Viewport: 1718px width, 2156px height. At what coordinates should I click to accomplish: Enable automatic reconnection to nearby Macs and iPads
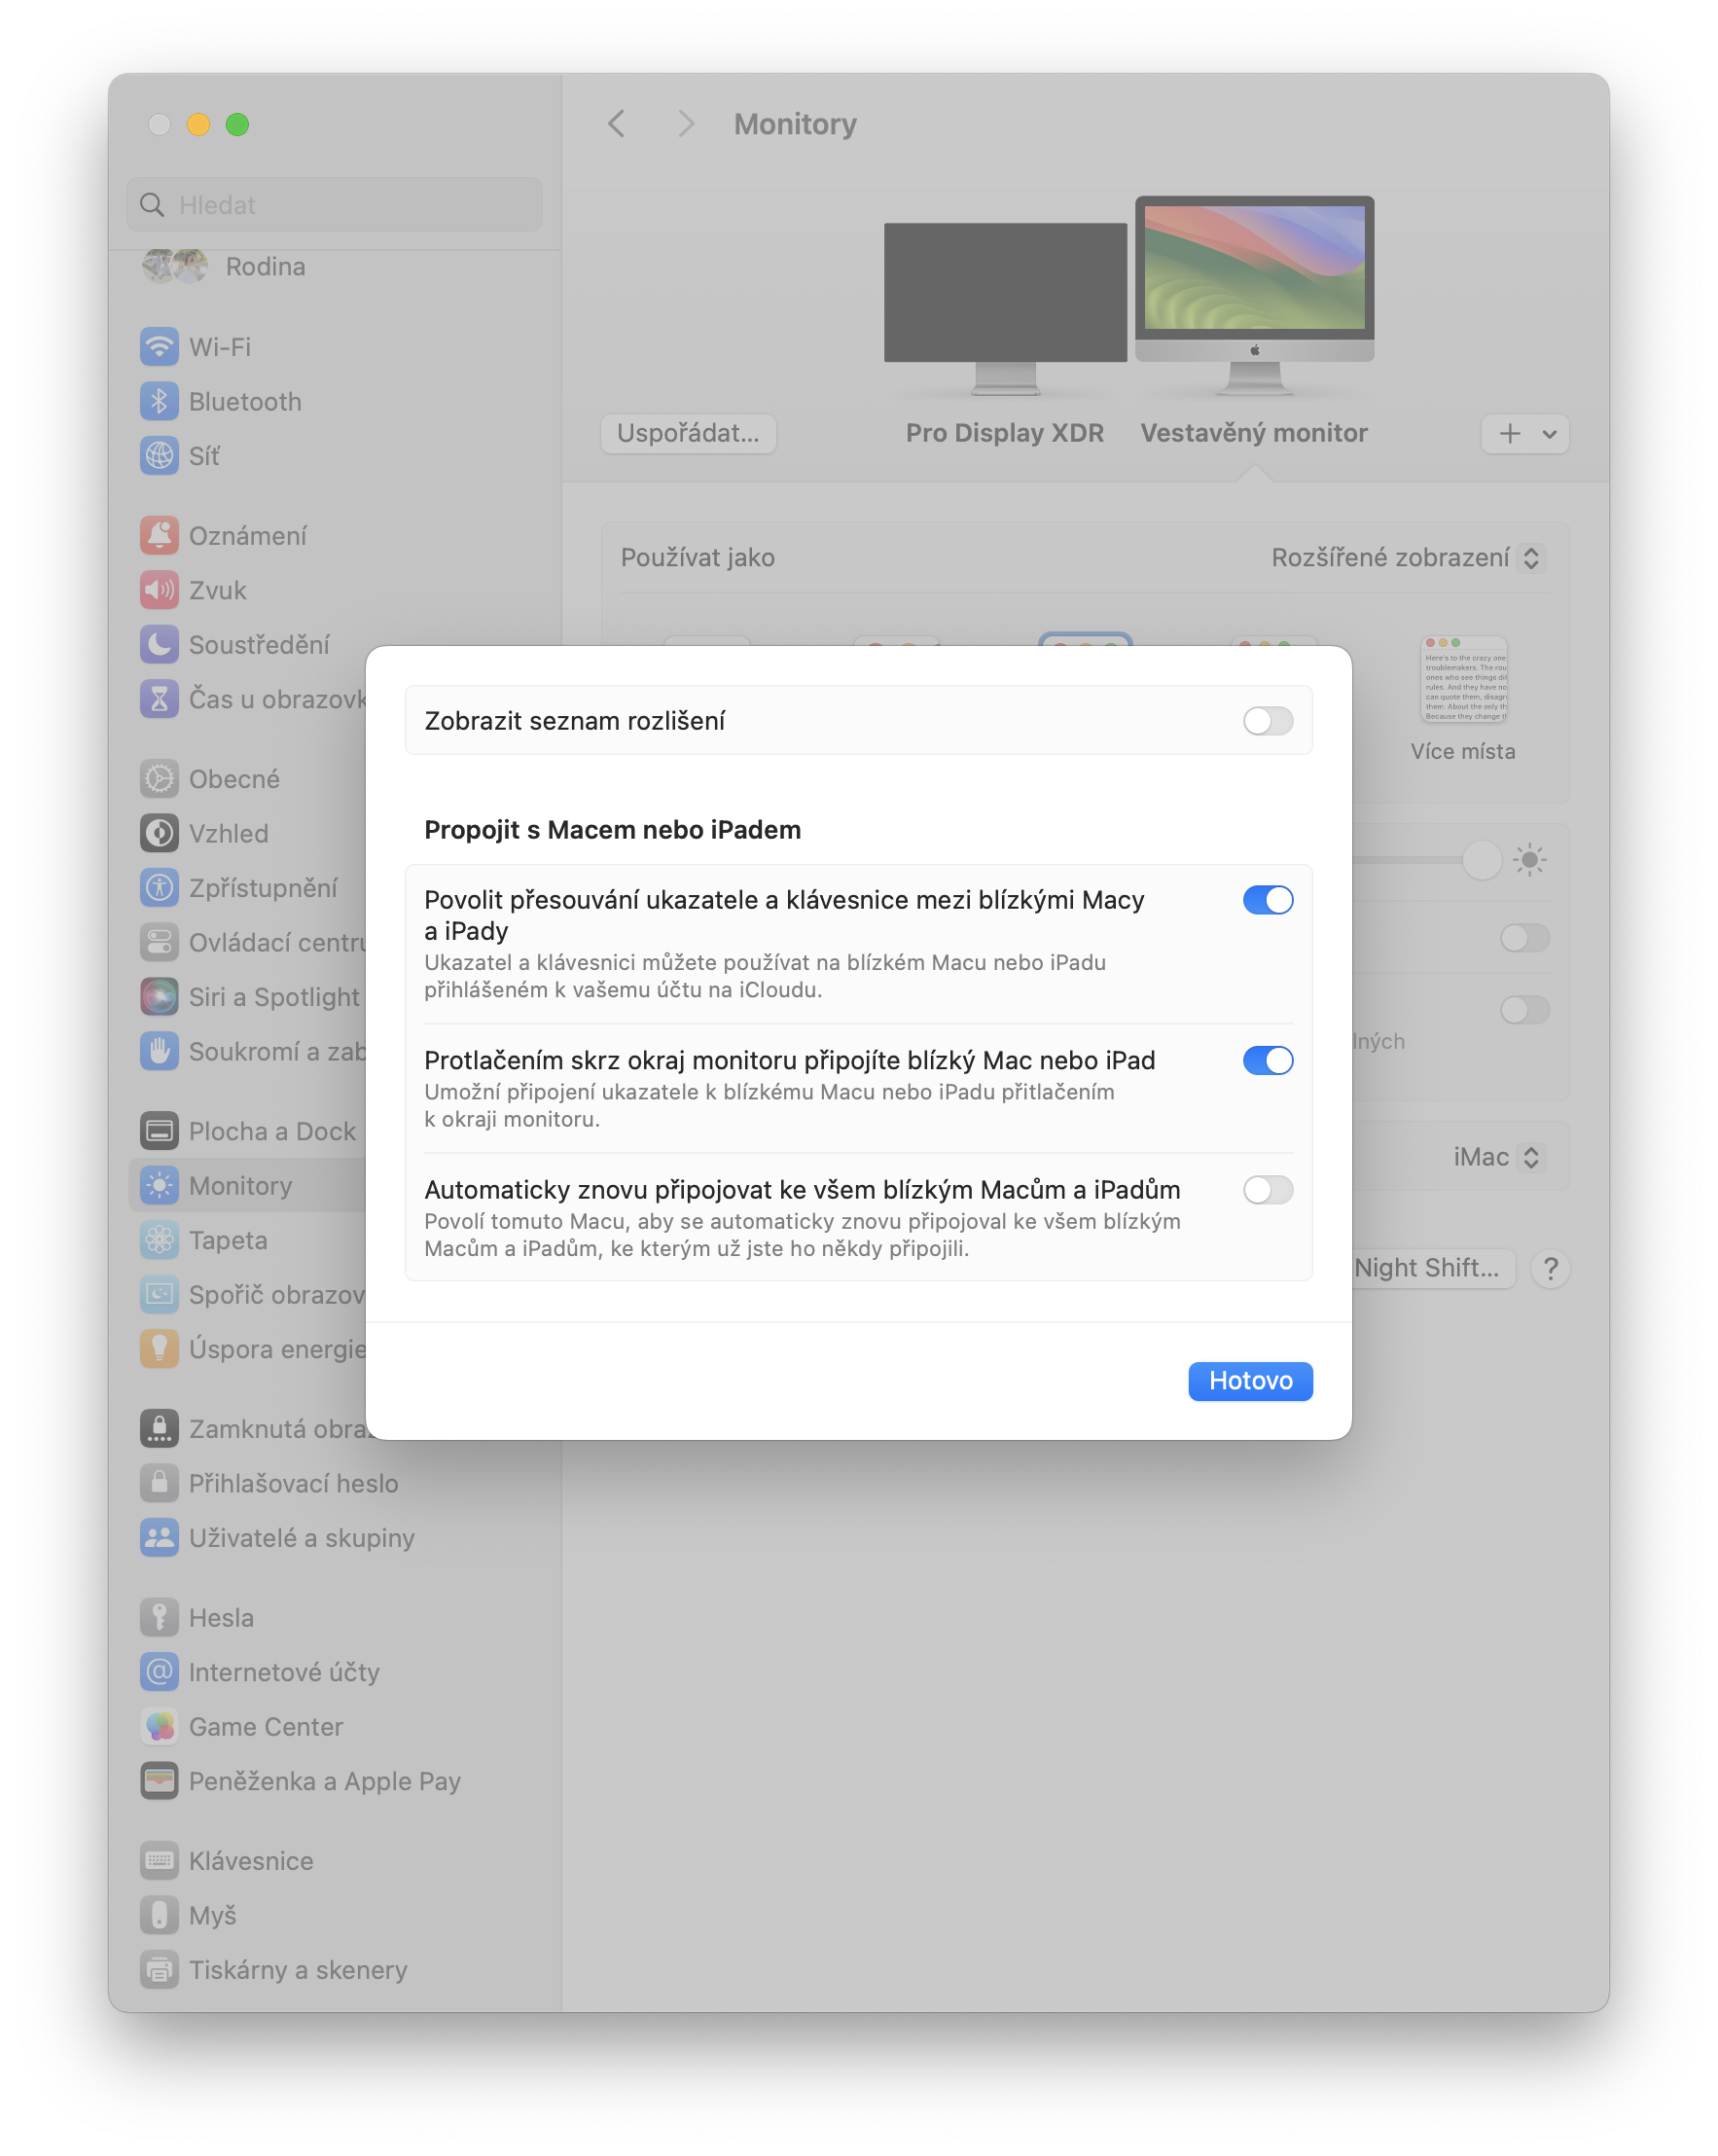(1267, 1190)
